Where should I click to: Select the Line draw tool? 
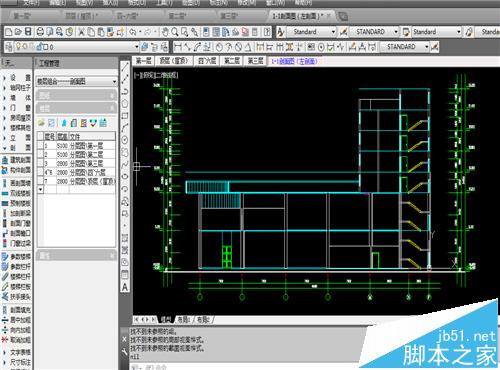(125, 66)
